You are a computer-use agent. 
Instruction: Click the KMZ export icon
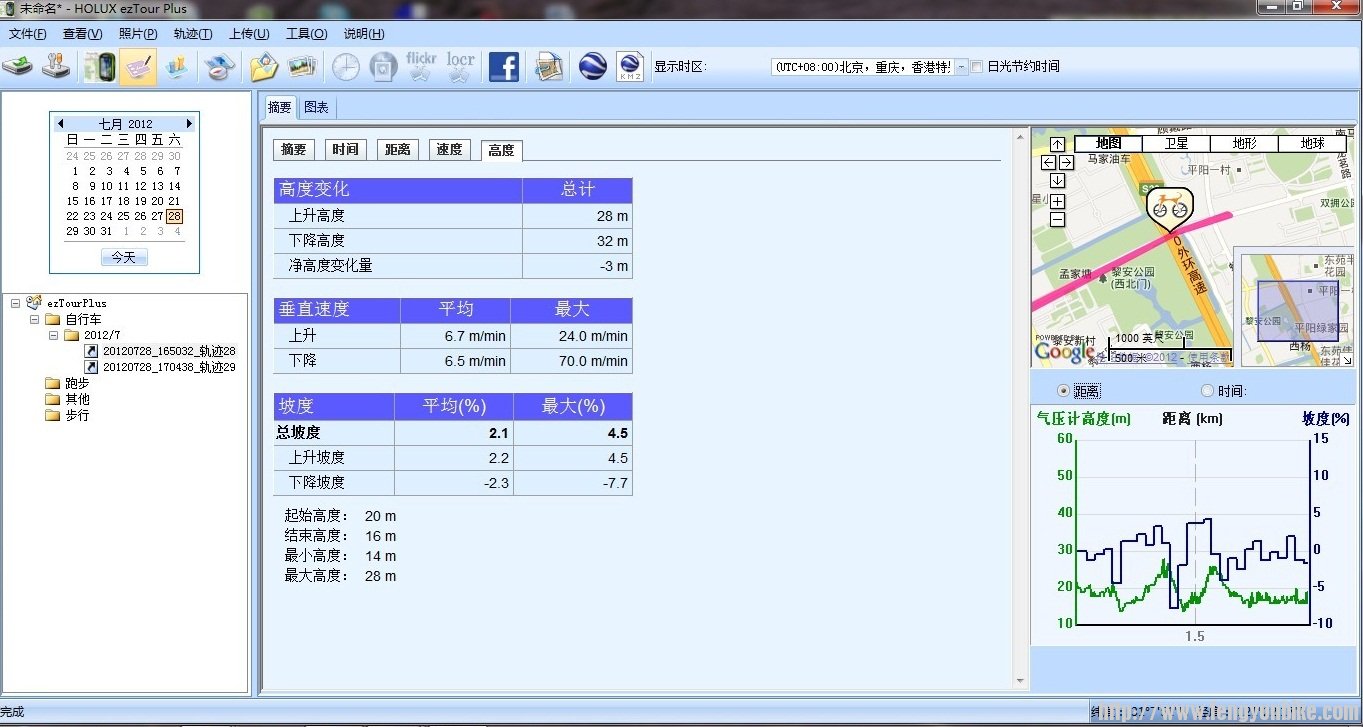[629, 66]
